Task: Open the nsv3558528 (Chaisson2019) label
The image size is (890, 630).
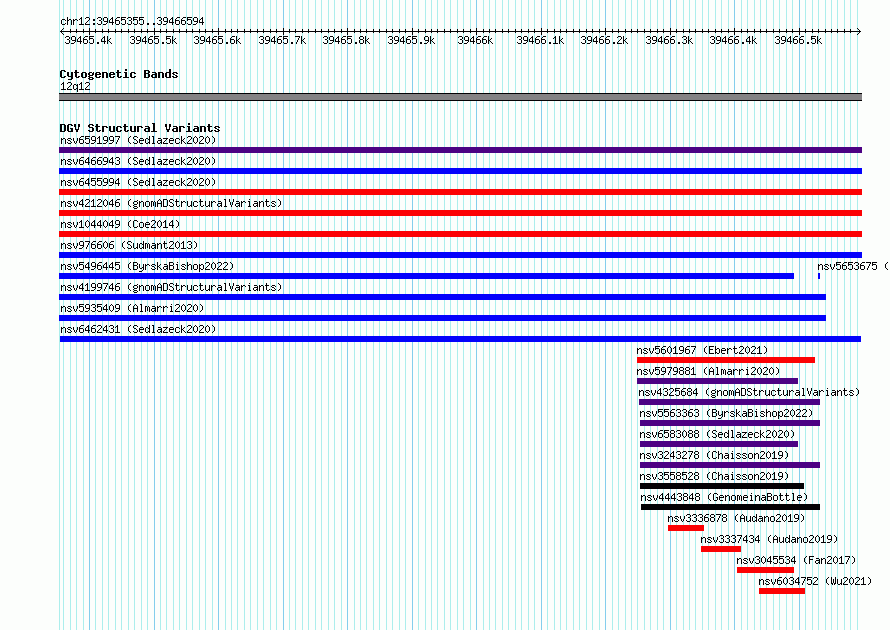Action: coord(714,476)
